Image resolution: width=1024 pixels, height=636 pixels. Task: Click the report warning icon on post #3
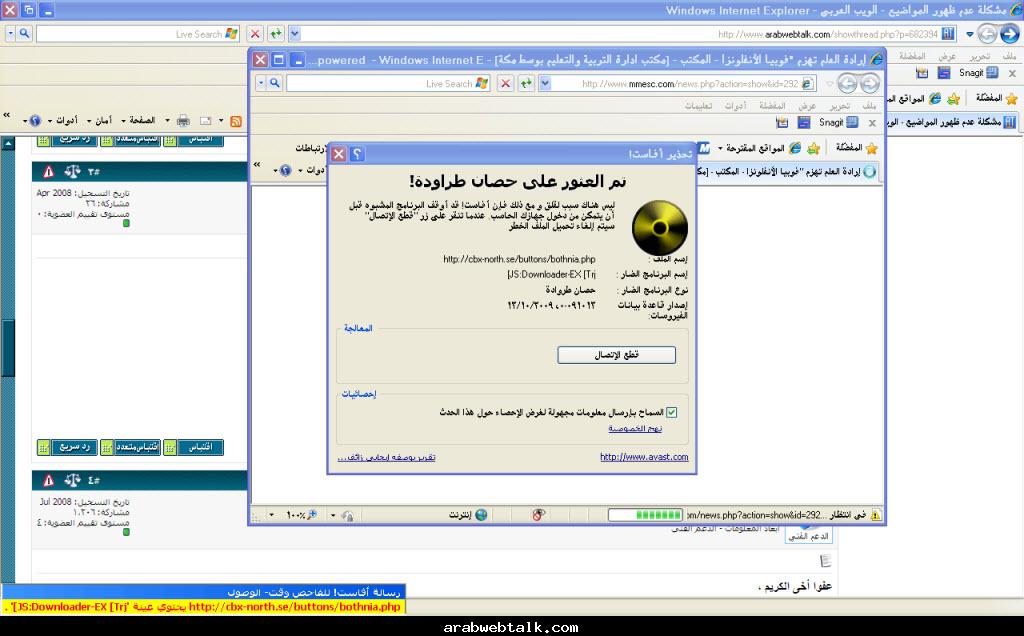click(48, 172)
